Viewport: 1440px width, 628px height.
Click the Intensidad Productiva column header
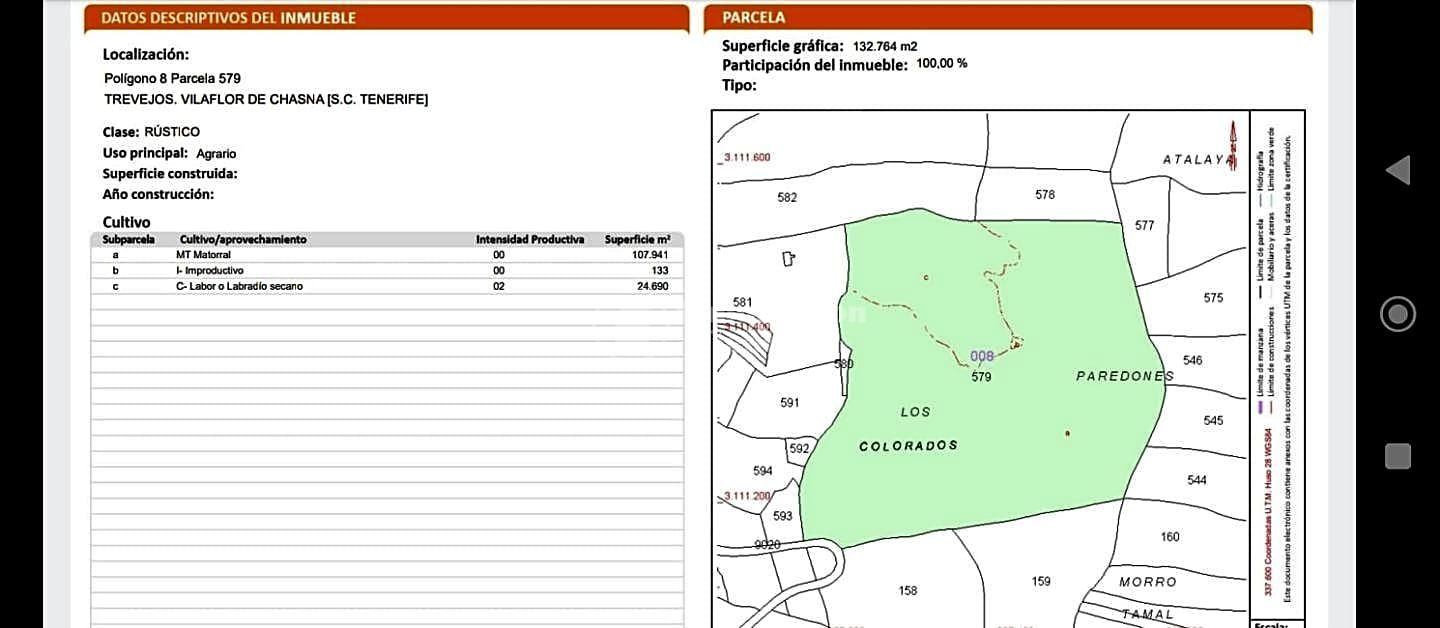pos(529,240)
